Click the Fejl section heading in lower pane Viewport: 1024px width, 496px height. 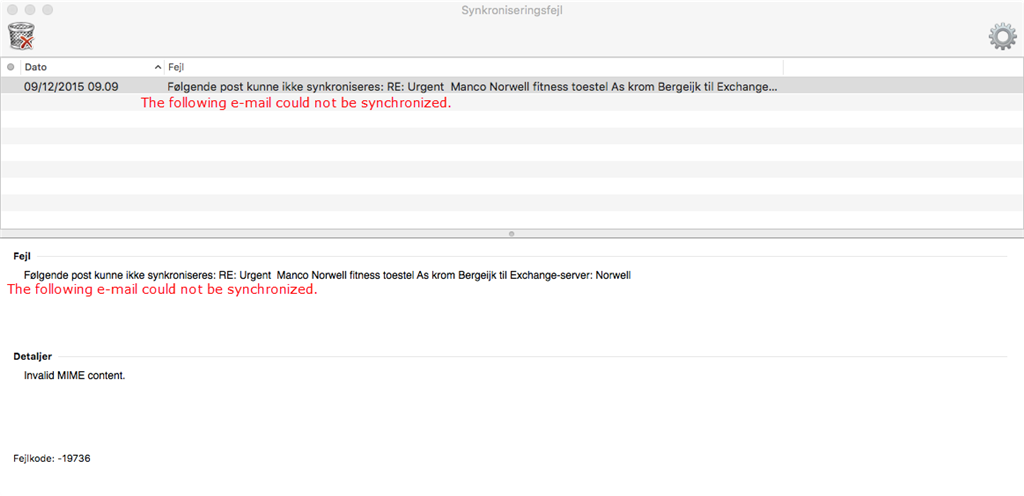tap(22, 256)
